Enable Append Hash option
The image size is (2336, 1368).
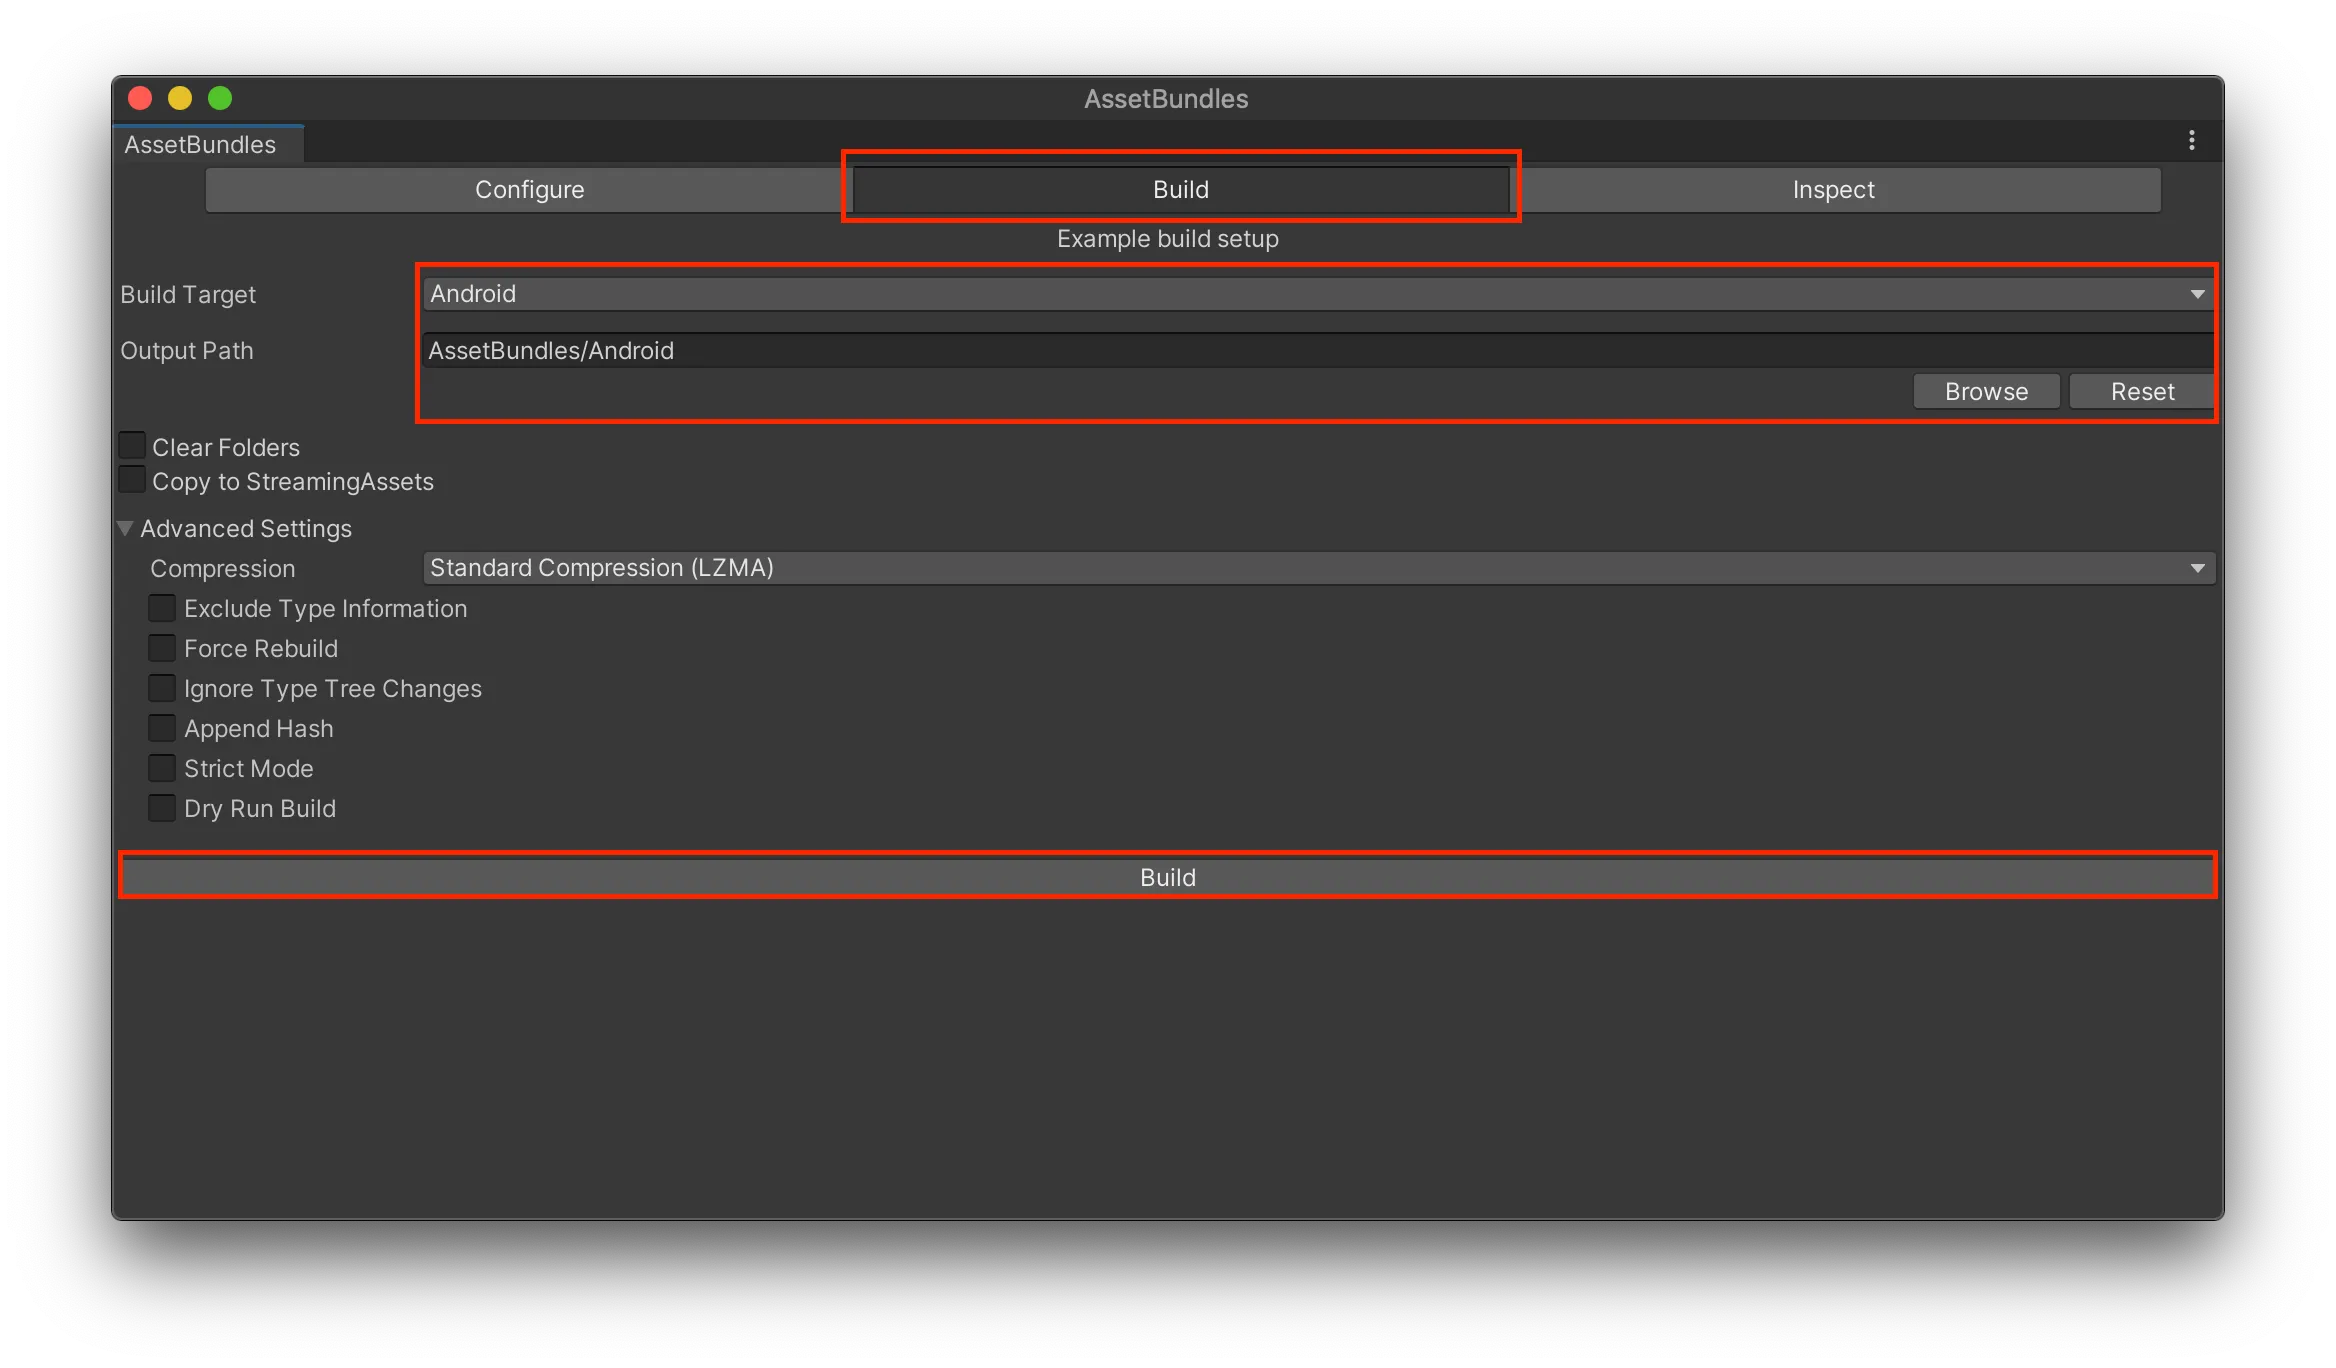tap(161, 727)
